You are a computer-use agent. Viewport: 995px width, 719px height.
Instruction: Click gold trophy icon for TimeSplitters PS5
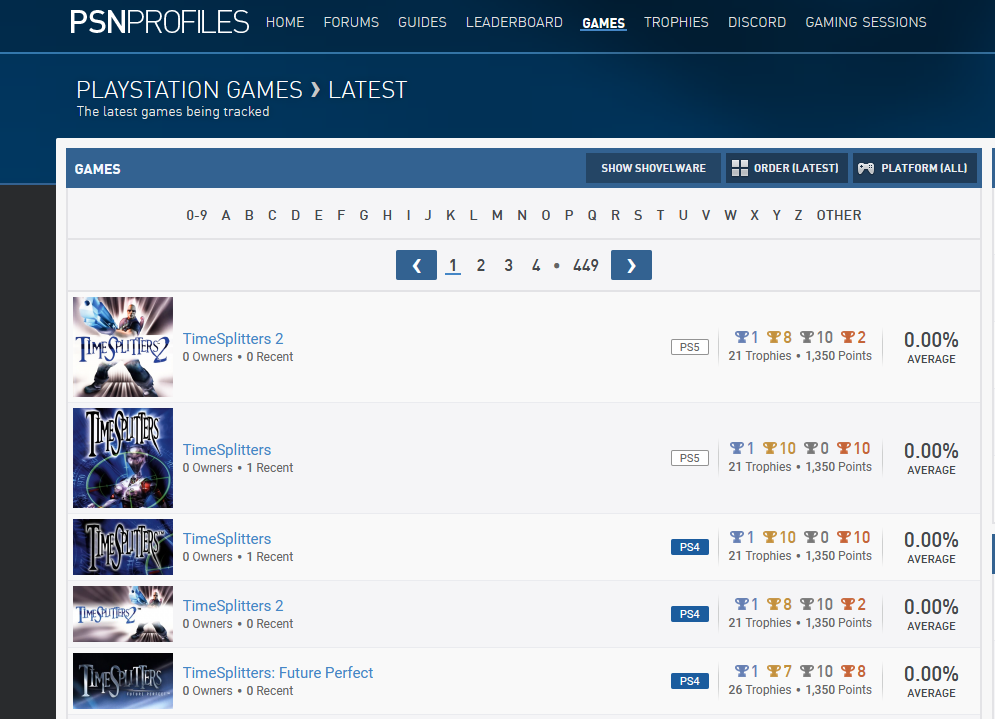tap(770, 448)
